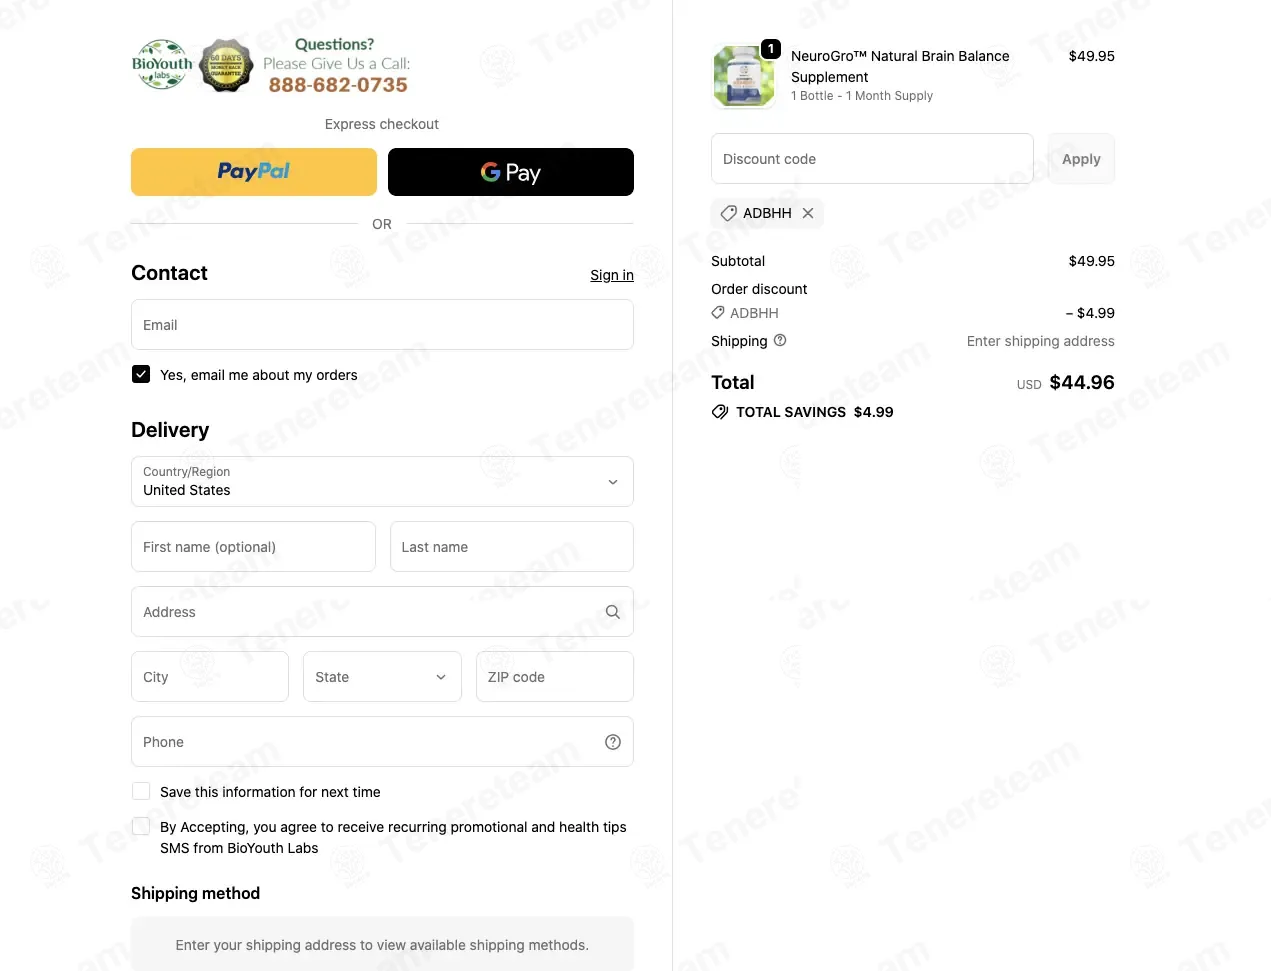Click into the Email input field
This screenshot has height=971, width=1271.
(382, 325)
